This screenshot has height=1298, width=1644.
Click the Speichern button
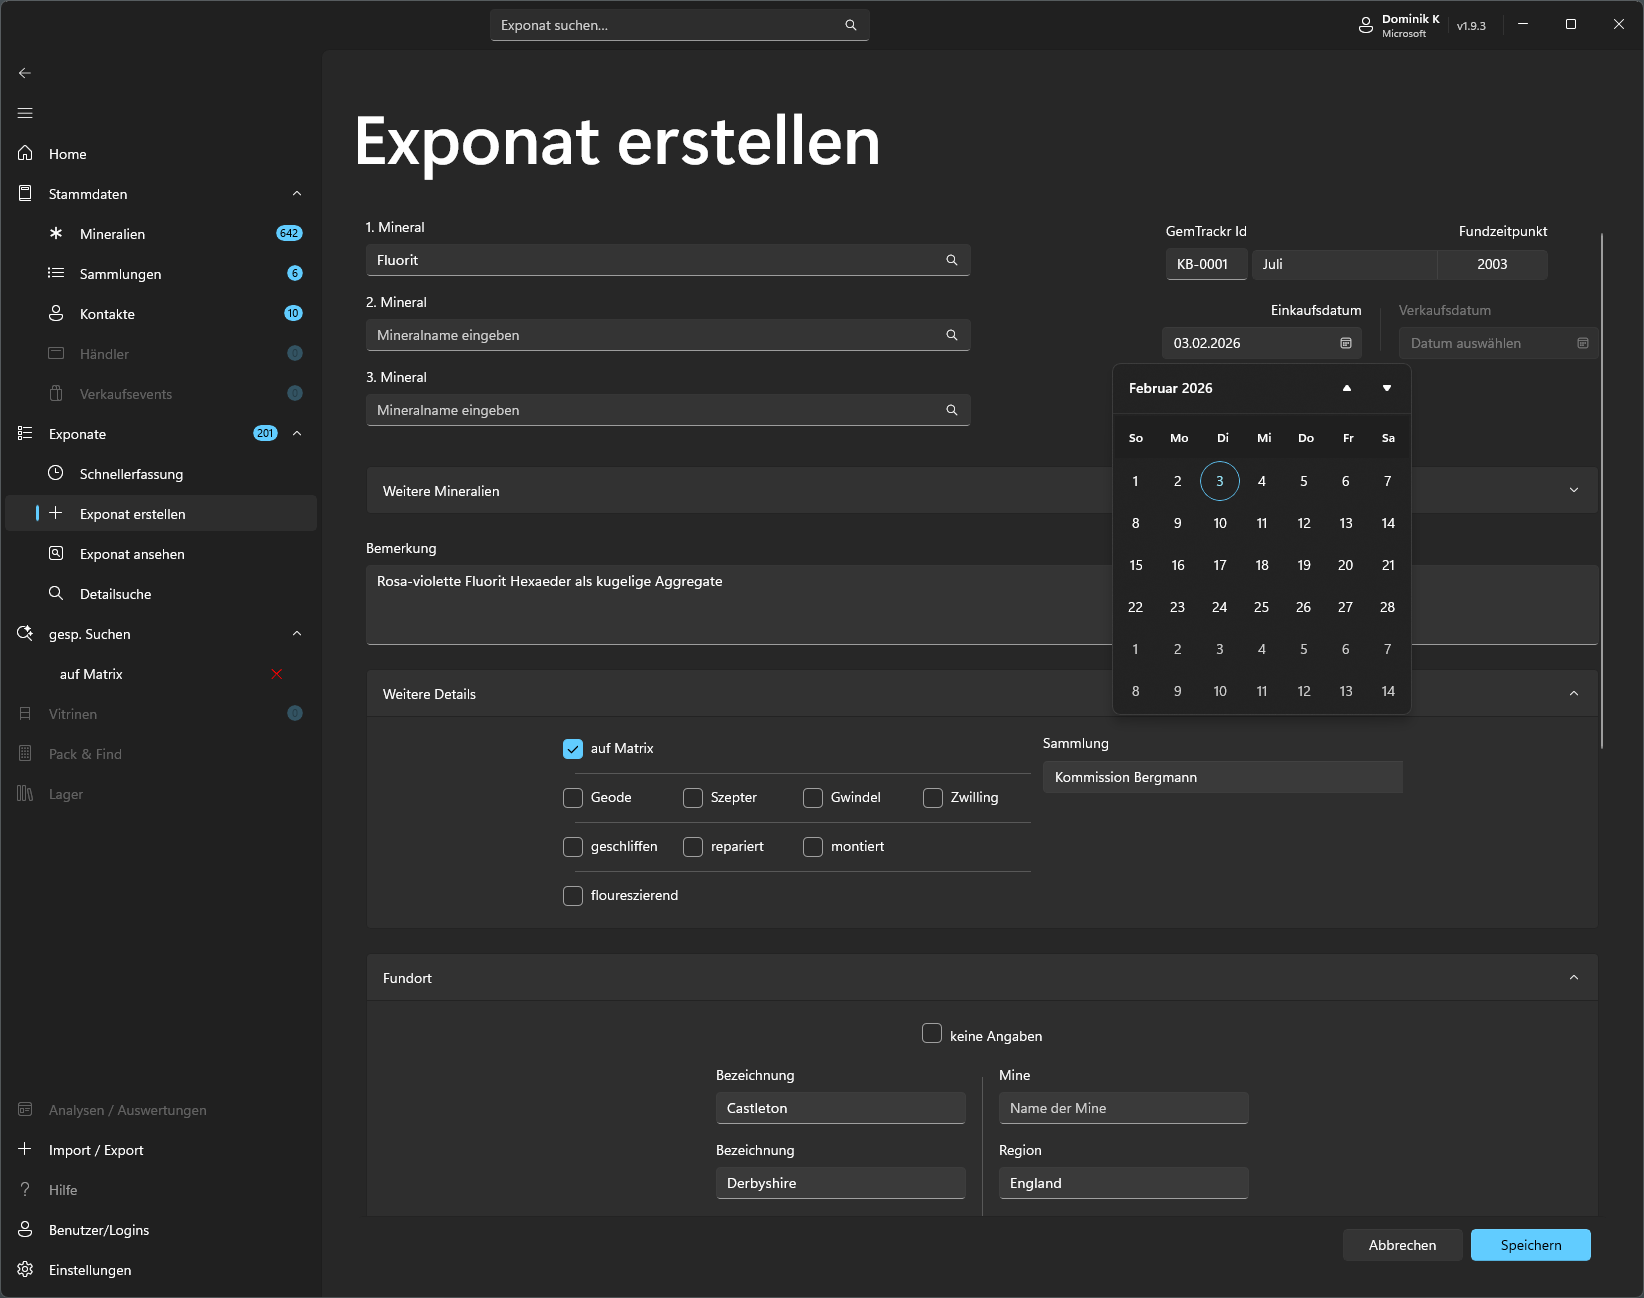click(1531, 1245)
